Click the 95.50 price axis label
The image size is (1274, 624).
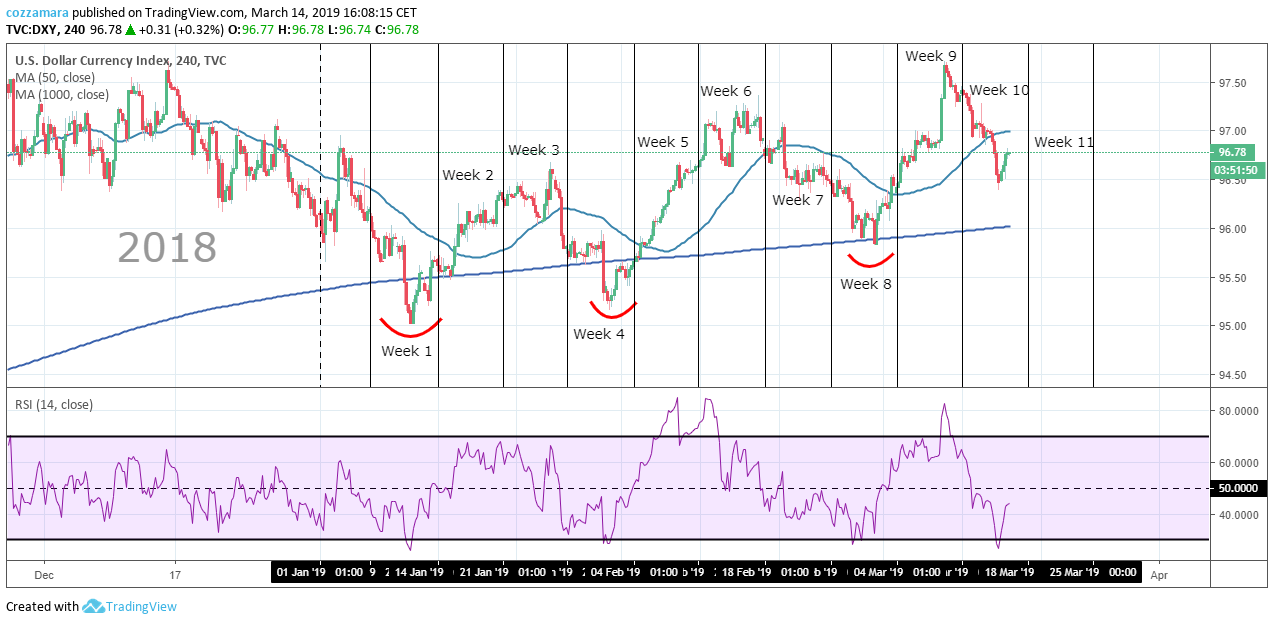1233,278
